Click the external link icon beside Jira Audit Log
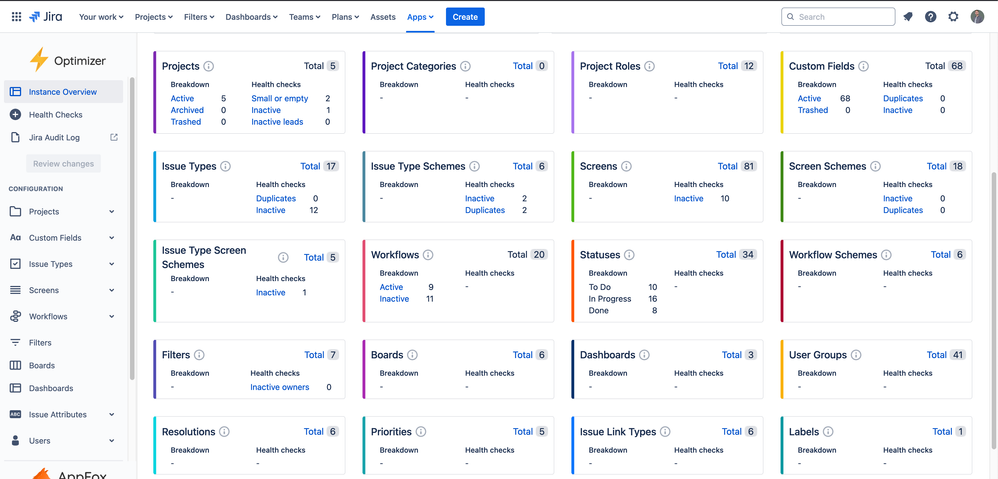Image resolution: width=998 pixels, height=479 pixels. (114, 137)
